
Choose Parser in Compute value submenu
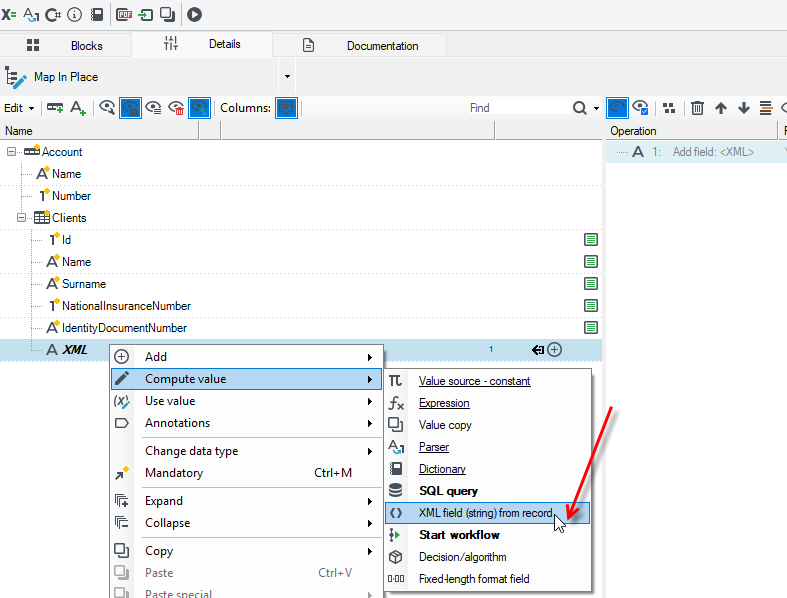tap(487, 447)
